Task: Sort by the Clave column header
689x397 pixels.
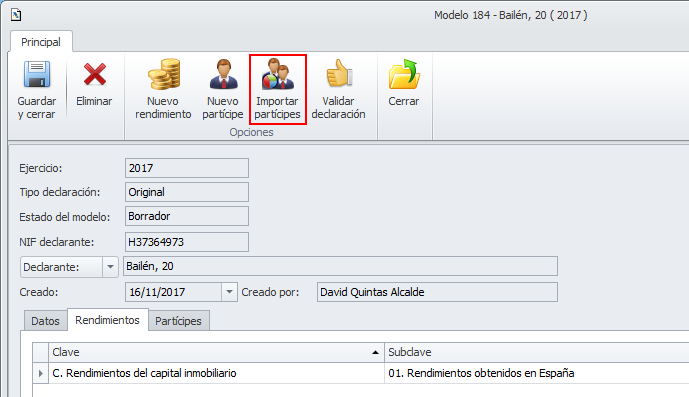Action: click(216, 352)
